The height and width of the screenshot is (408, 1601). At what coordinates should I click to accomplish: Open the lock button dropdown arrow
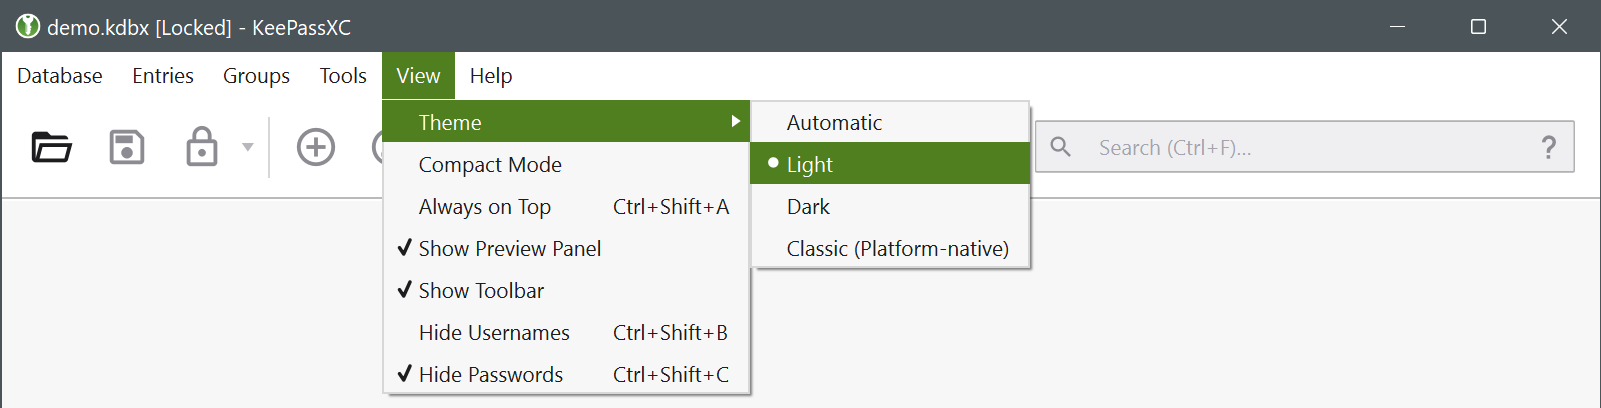coord(248,147)
